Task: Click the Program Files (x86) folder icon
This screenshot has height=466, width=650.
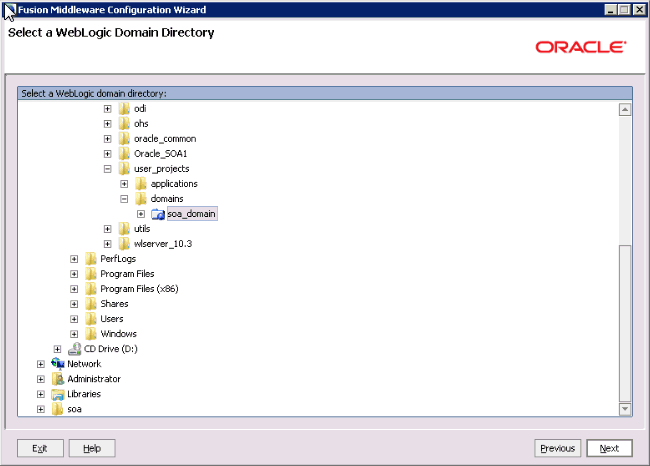Action: 91,289
